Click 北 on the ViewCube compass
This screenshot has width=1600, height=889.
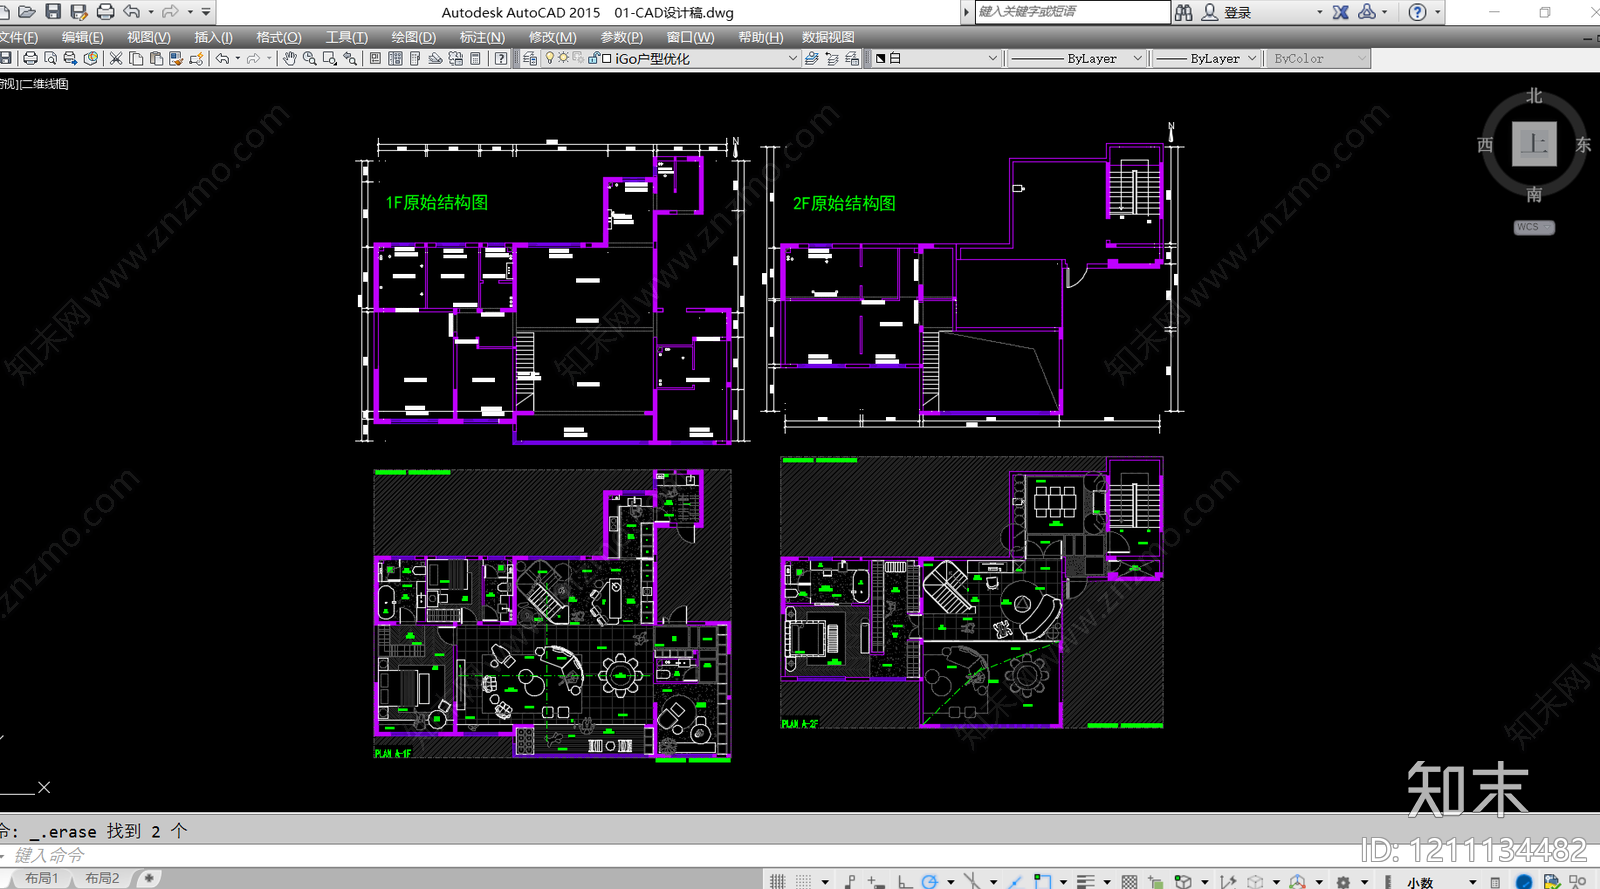1534,96
